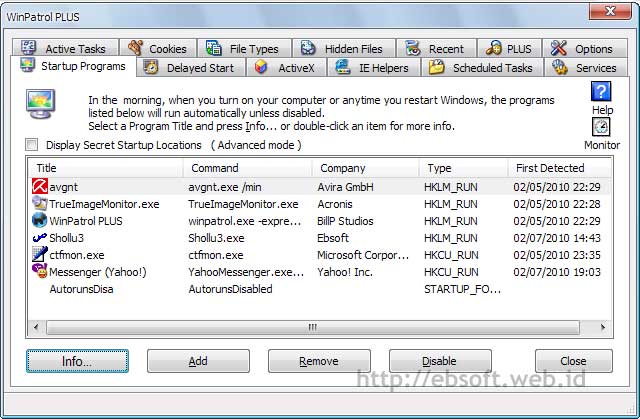Click the Microsoft Corpor... company cell
This screenshot has height=419, width=640.
pos(363,255)
